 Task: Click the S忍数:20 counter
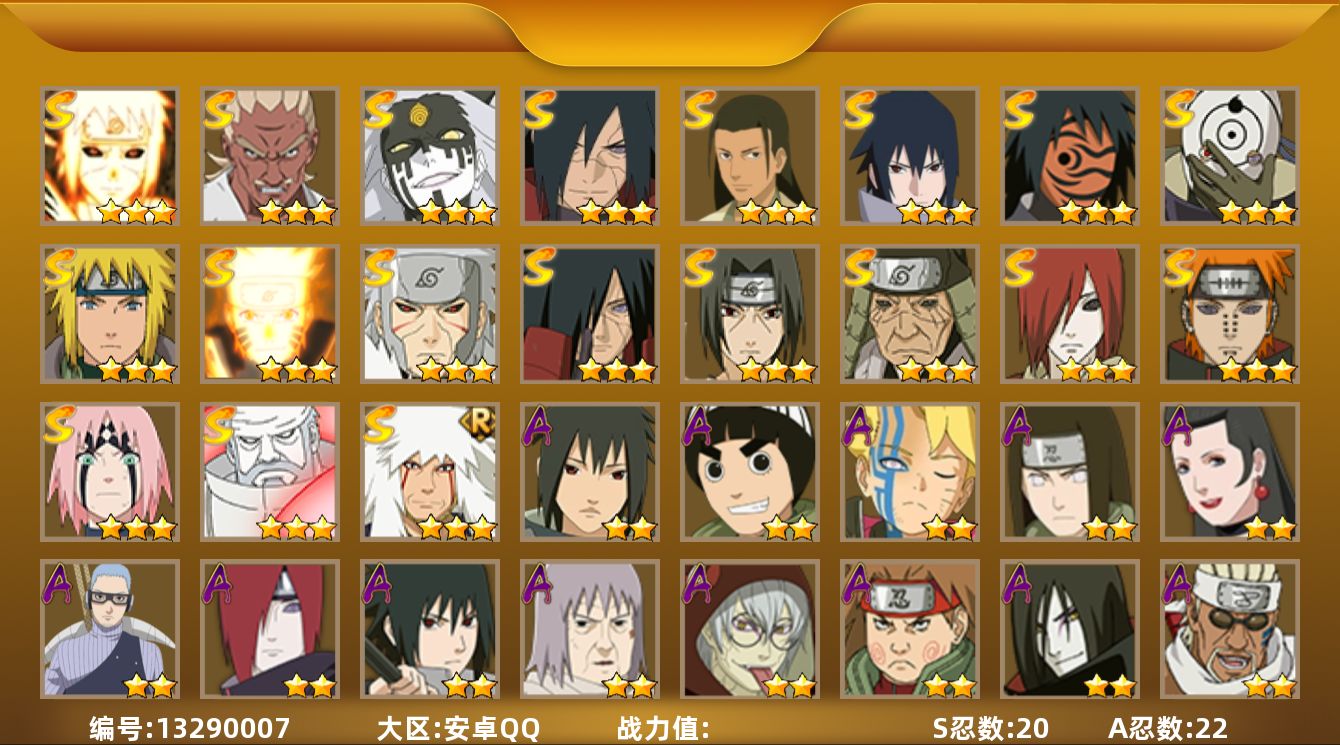point(990,728)
